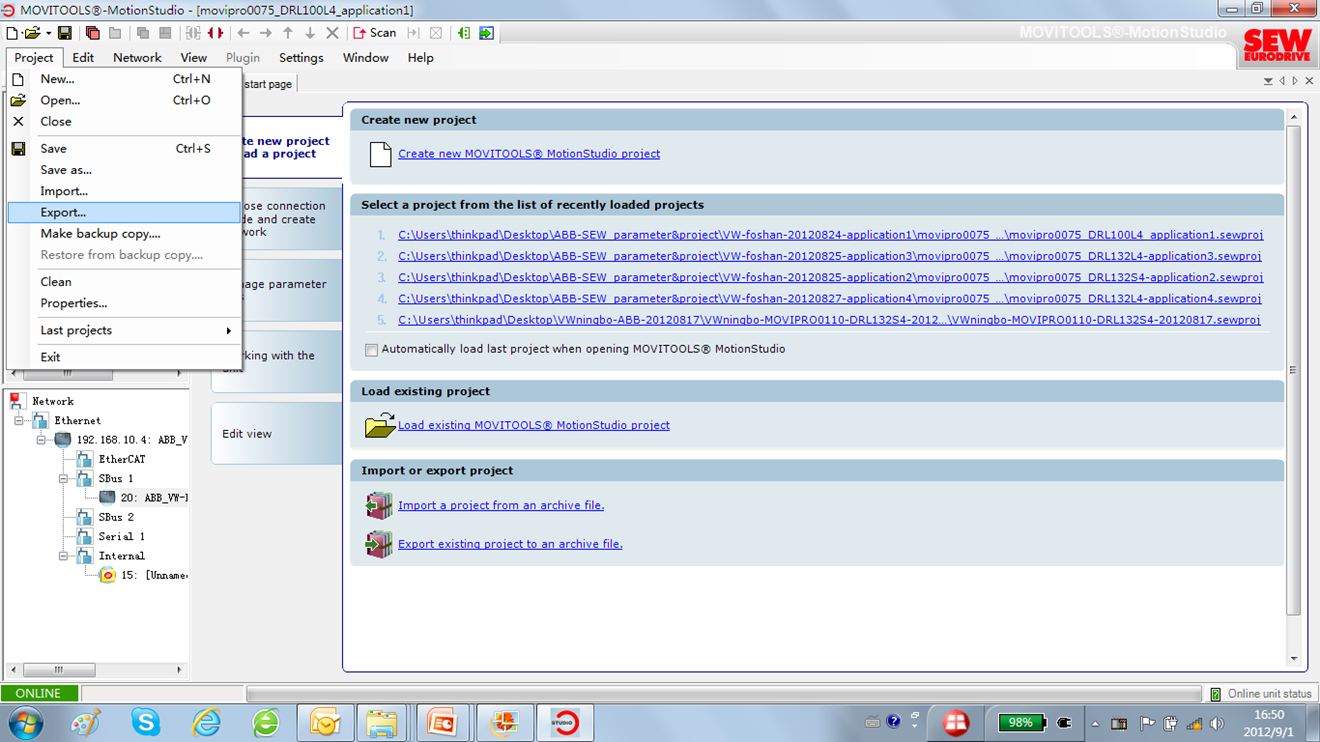The height and width of the screenshot is (742, 1320).
Task: Collapse the Ethernet node in network tree
Action: tap(19, 421)
